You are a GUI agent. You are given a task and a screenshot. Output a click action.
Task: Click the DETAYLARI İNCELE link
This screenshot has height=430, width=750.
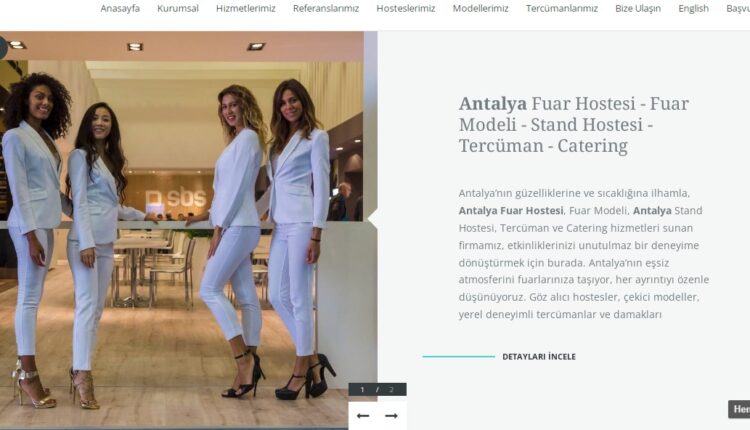click(x=539, y=357)
